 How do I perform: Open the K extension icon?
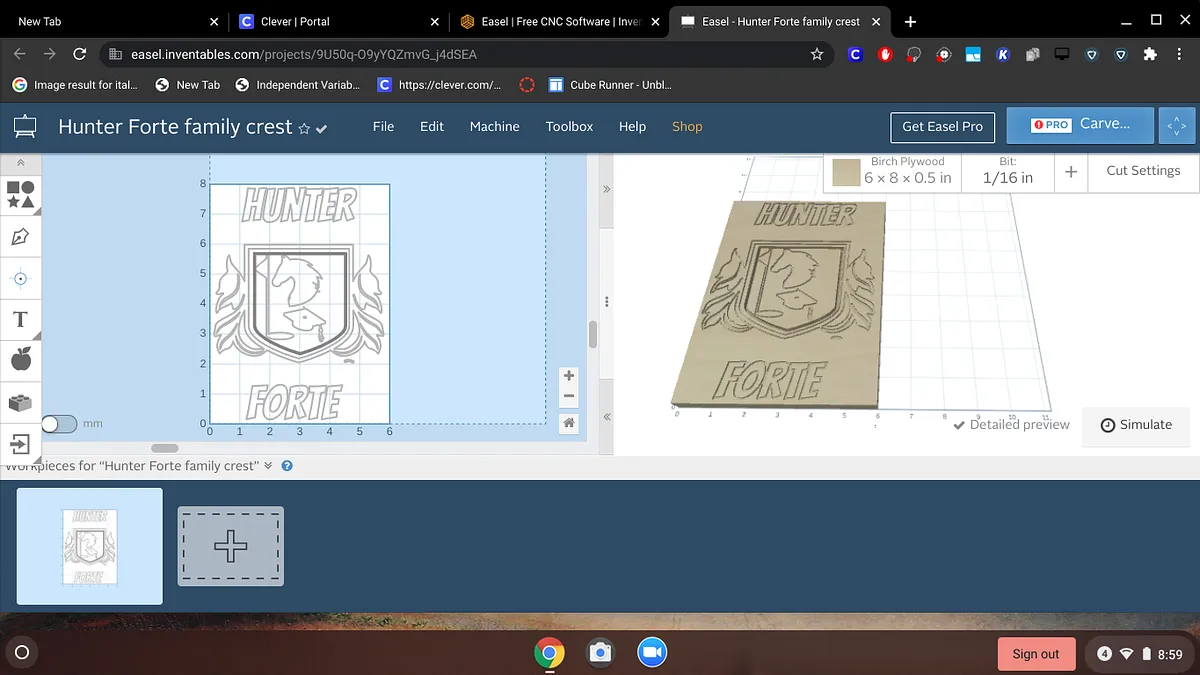click(x=1003, y=54)
